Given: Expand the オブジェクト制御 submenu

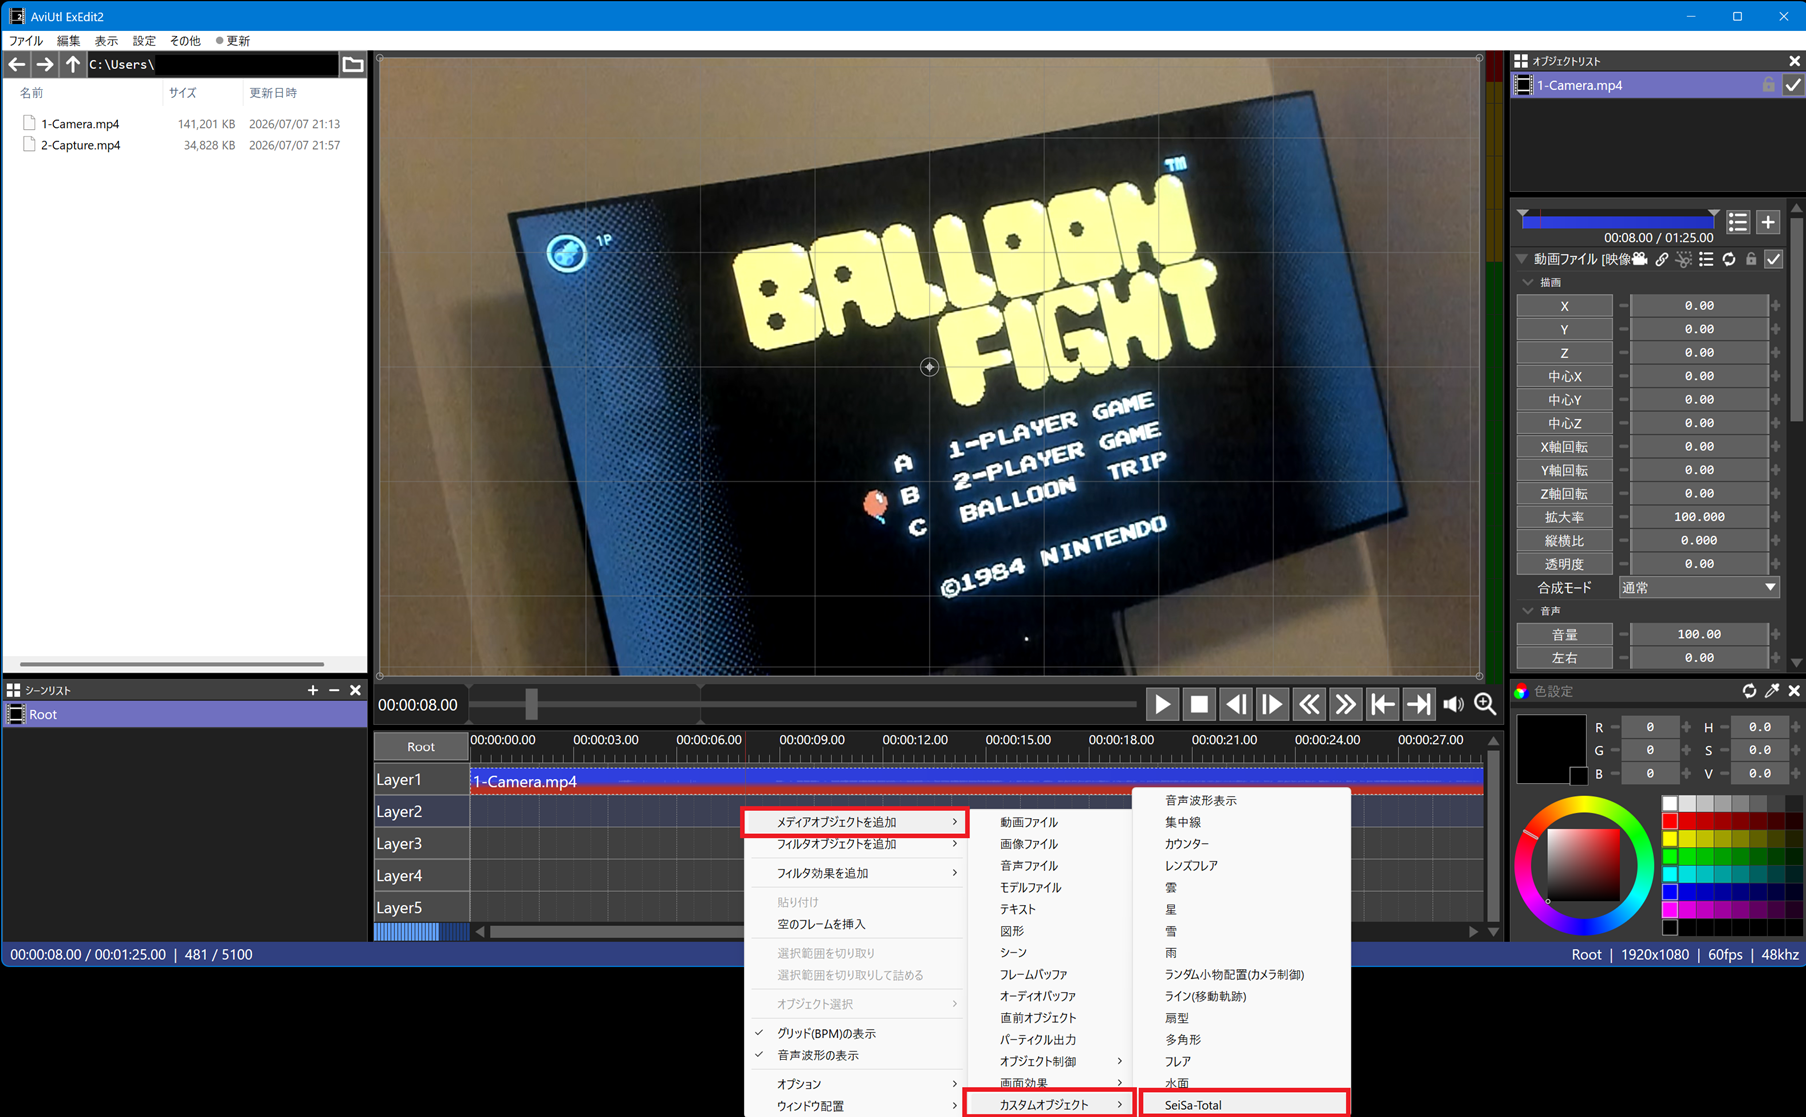Looking at the screenshot, I should (1050, 1061).
